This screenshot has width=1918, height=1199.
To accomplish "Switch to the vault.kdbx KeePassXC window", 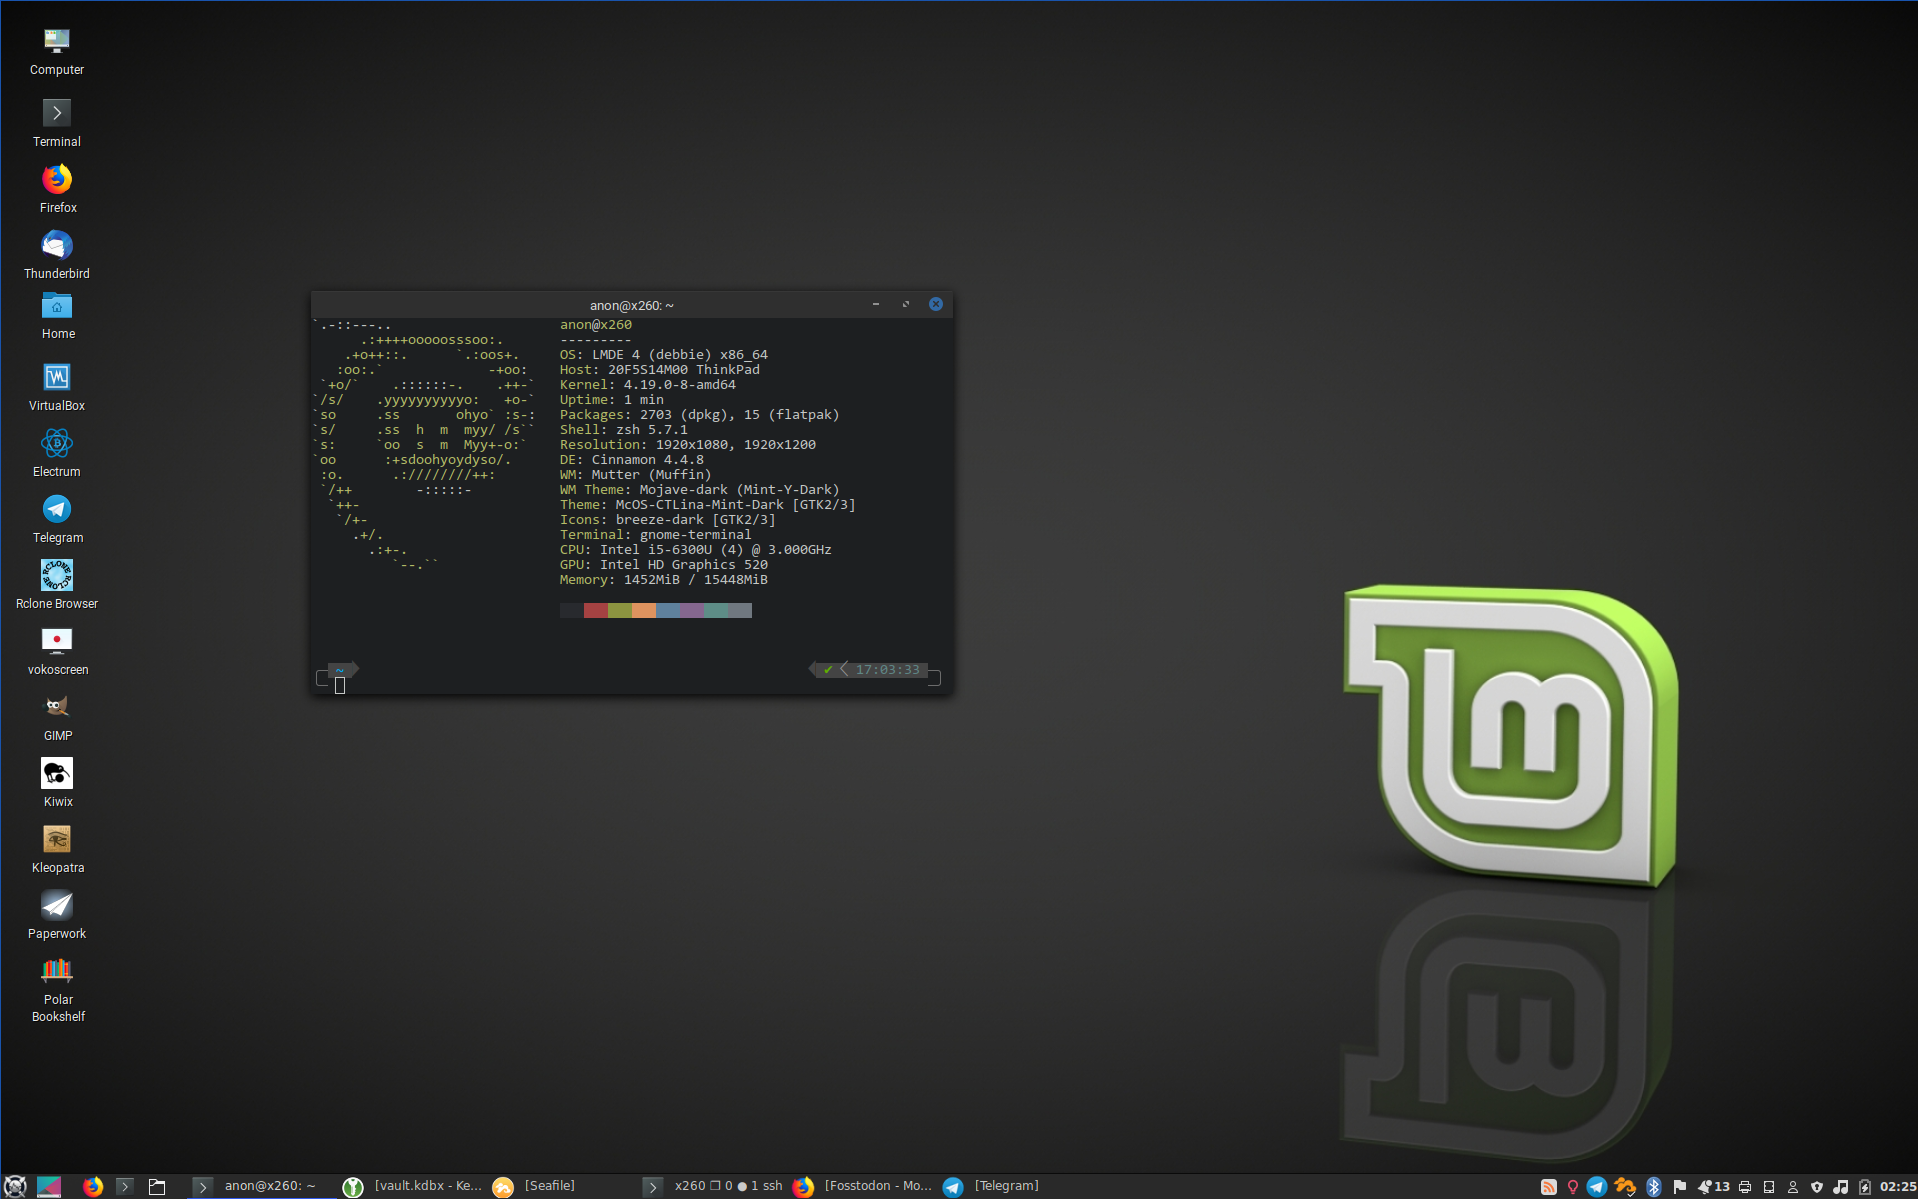I will [x=412, y=1186].
